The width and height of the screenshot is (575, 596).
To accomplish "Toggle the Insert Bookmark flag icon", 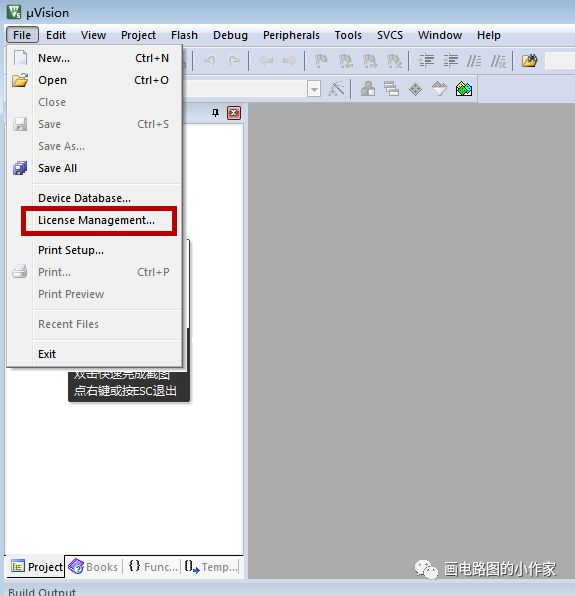I will pyautogui.click(x=322, y=60).
